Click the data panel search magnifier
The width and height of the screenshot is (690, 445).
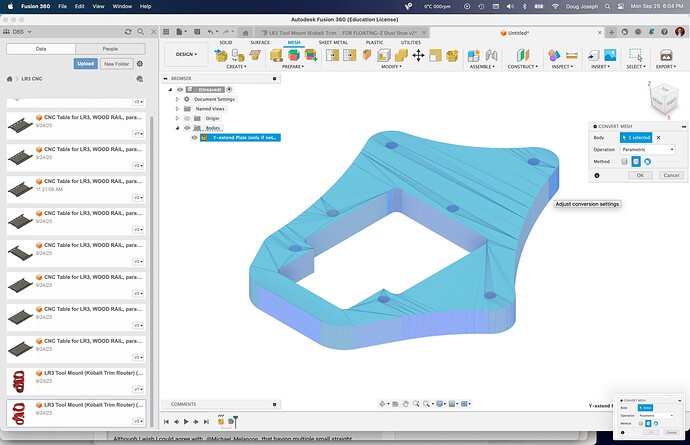141,32
